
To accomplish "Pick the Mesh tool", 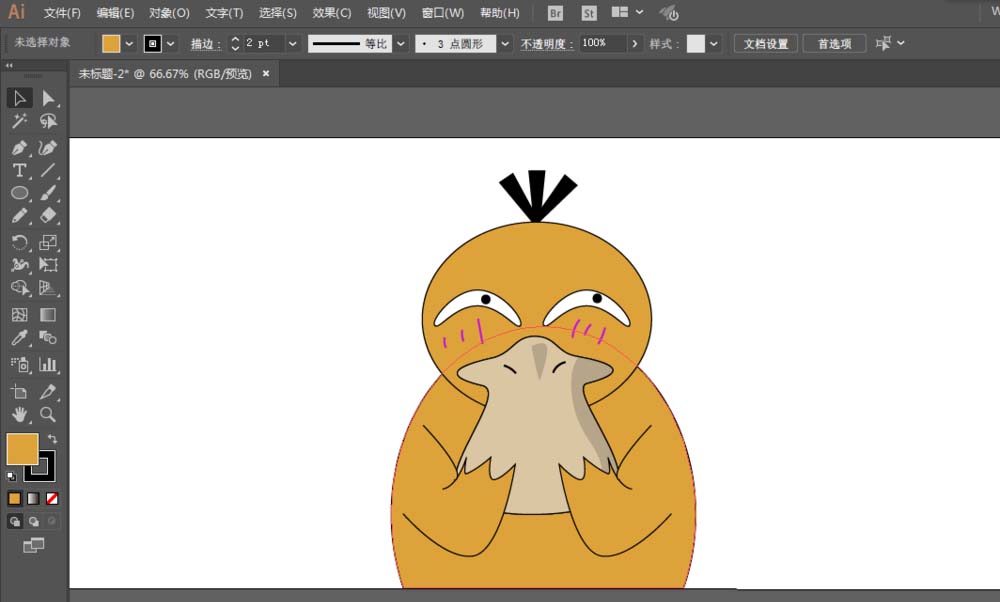I will point(19,315).
